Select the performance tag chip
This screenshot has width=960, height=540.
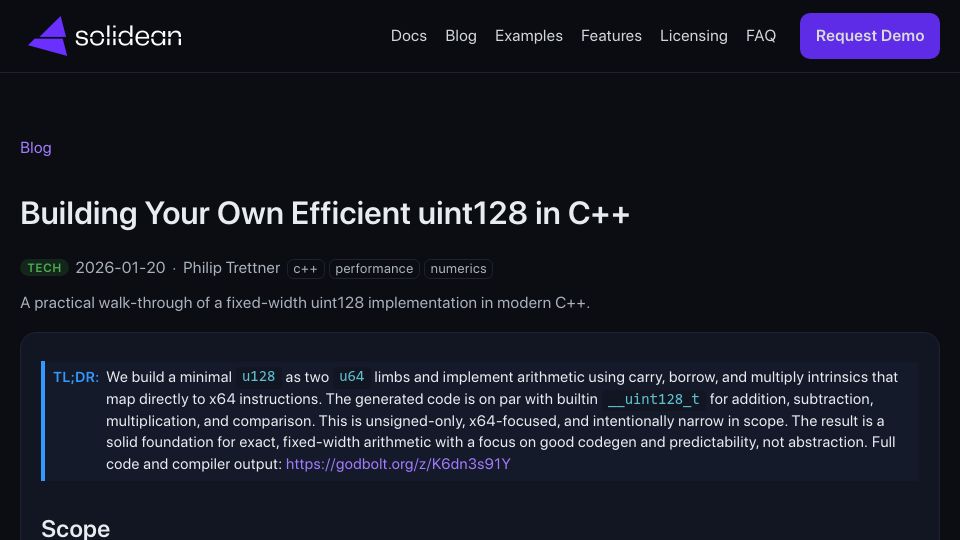click(x=374, y=269)
